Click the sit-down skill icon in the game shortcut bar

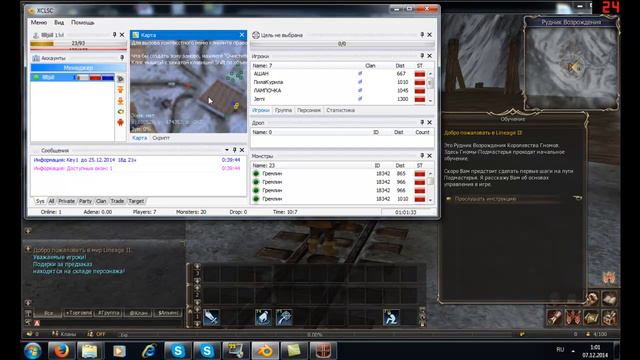point(391,317)
